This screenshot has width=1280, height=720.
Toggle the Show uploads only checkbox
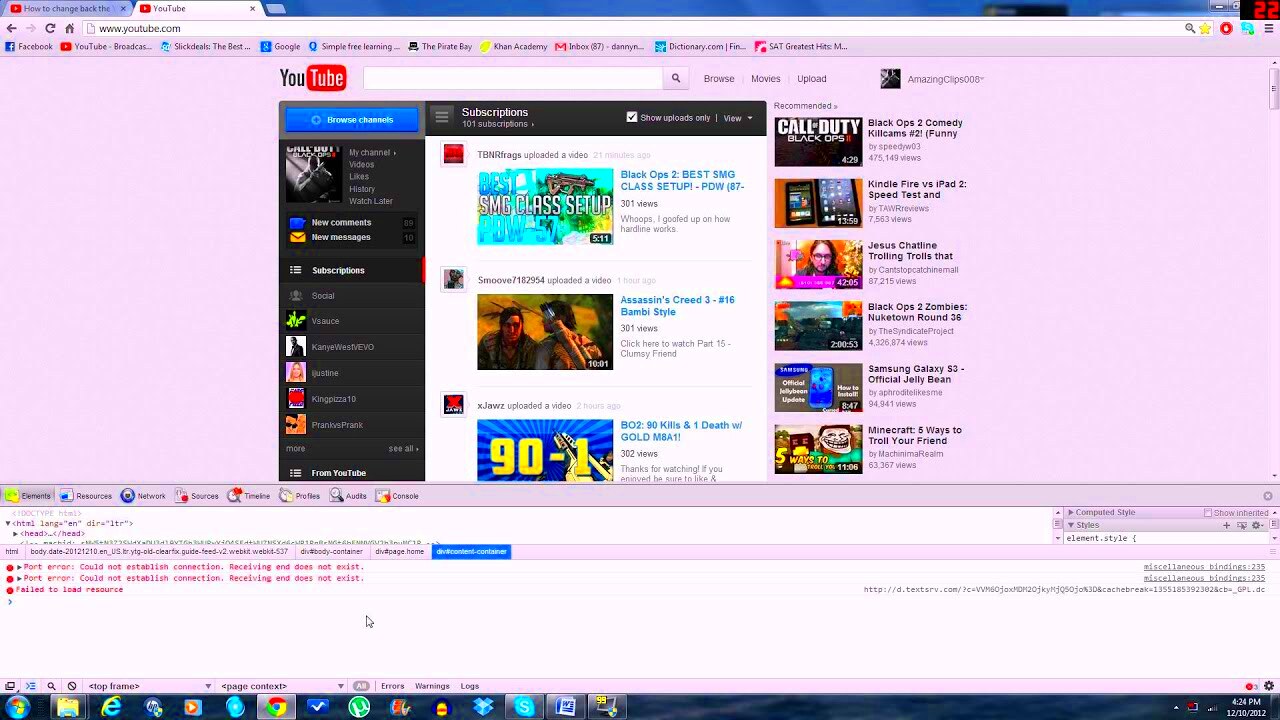[x=632, y=117]
